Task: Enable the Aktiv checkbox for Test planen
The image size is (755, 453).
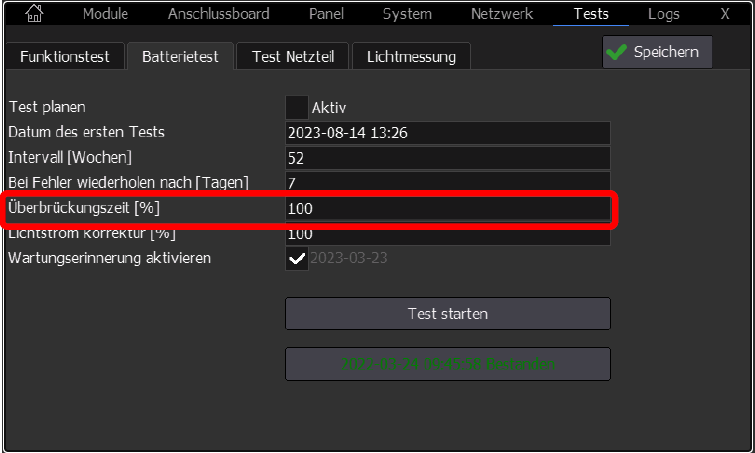Action: coord(297,107)
